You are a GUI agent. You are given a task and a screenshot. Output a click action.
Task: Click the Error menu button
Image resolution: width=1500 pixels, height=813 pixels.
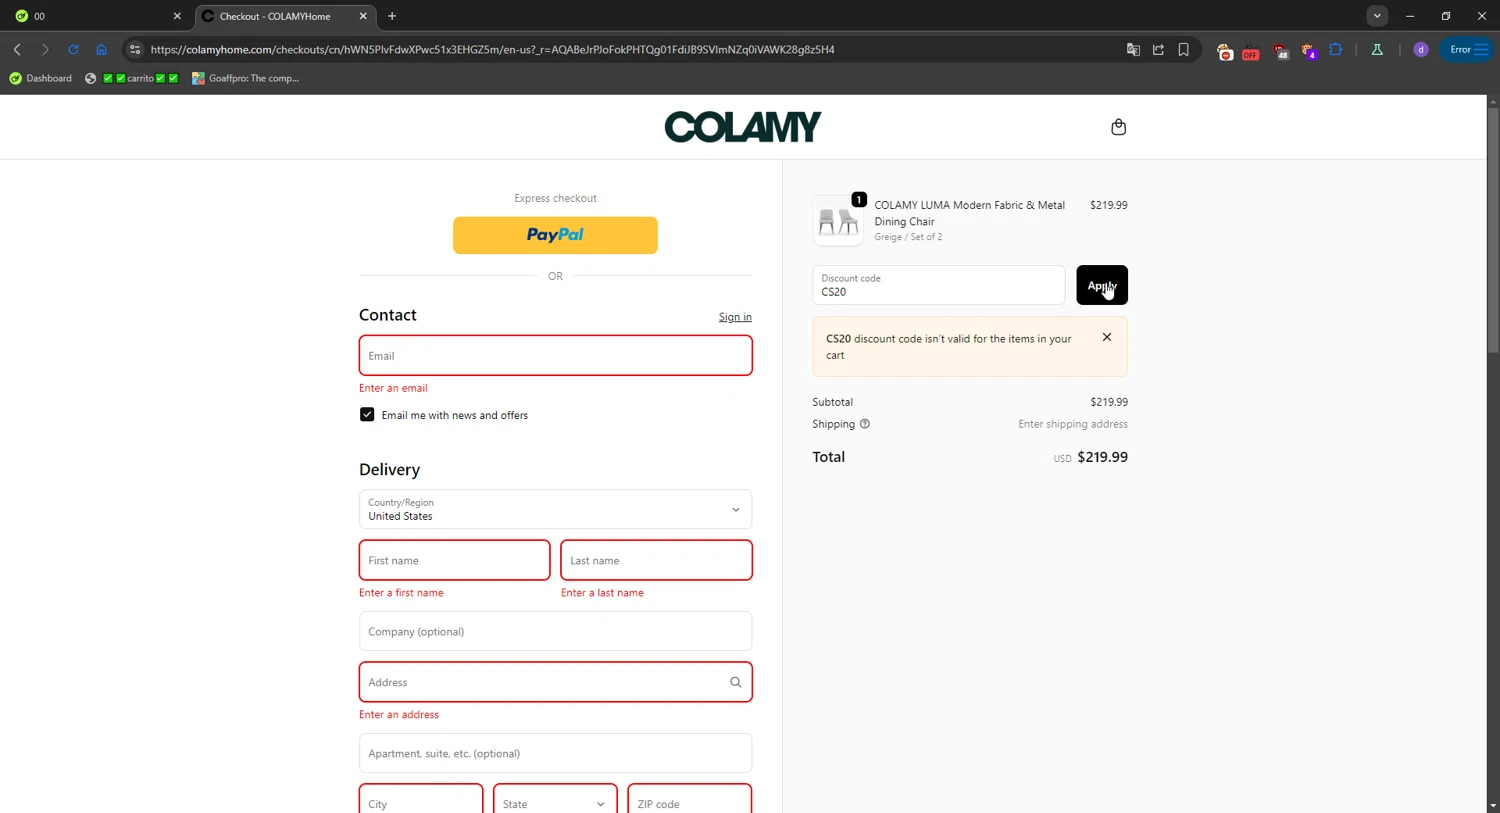(1467, 49)
